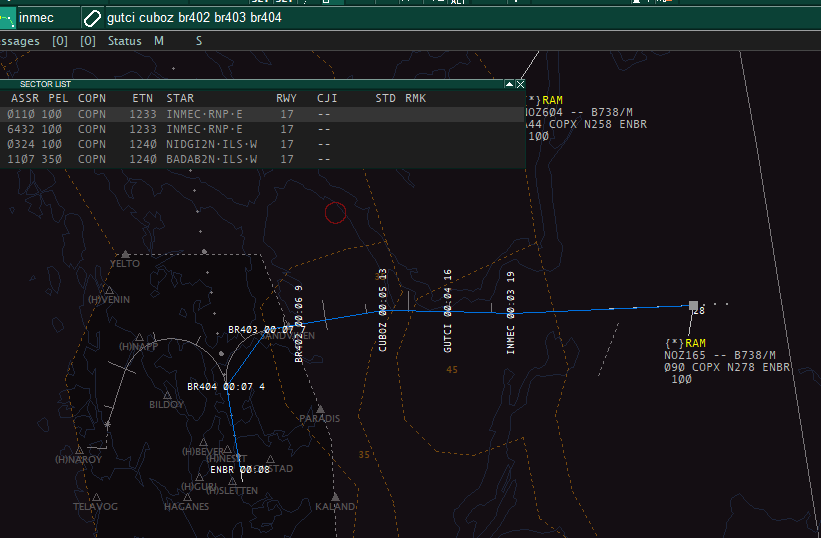Viewport: 821px width, 538px height.
Task: Collapse the Sector List window
Action: coord(509,85)
